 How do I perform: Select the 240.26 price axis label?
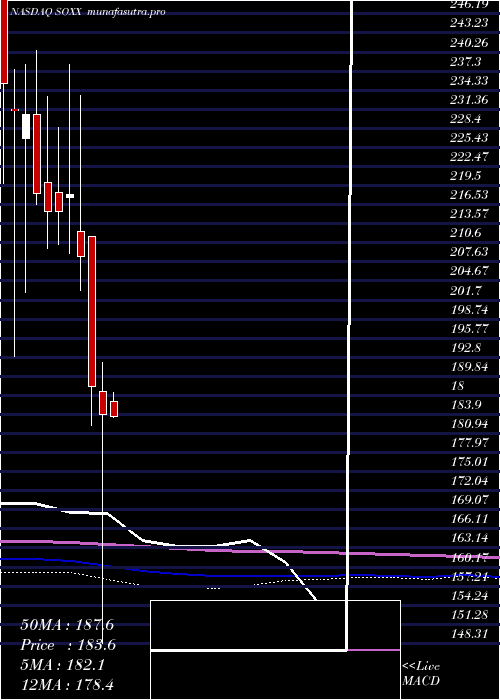(469, 42)
